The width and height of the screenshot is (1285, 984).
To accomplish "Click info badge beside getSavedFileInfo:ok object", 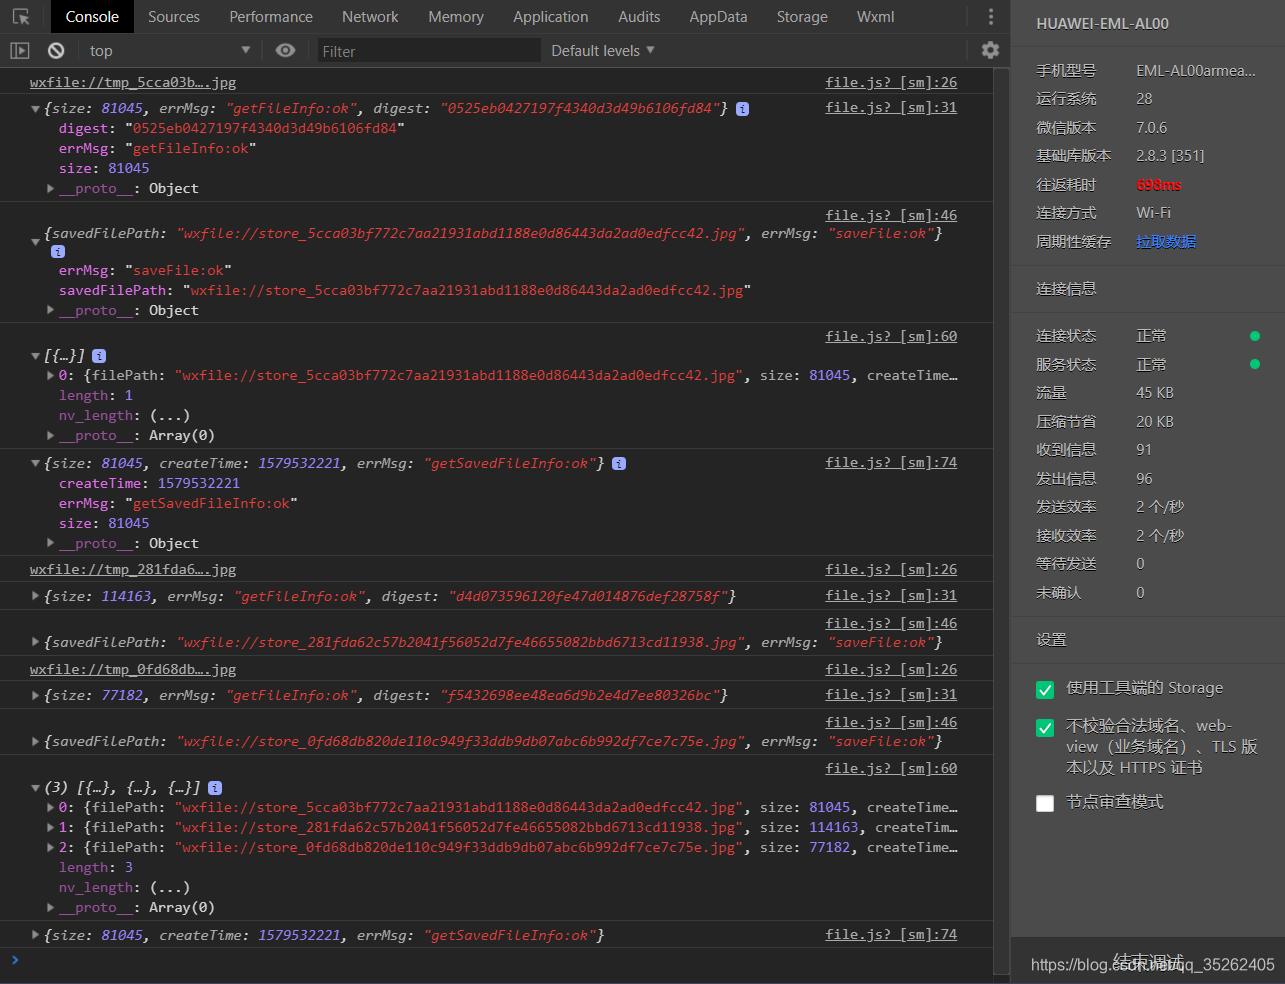I will [x=619, y=464].
